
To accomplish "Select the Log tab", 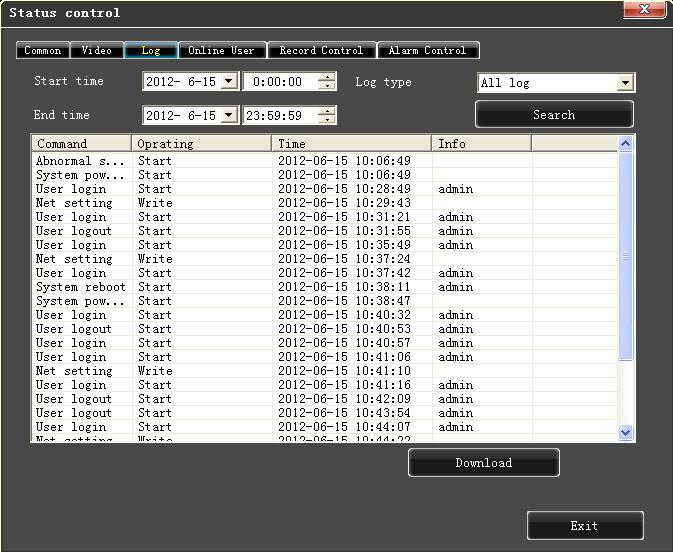I will 151,50.
